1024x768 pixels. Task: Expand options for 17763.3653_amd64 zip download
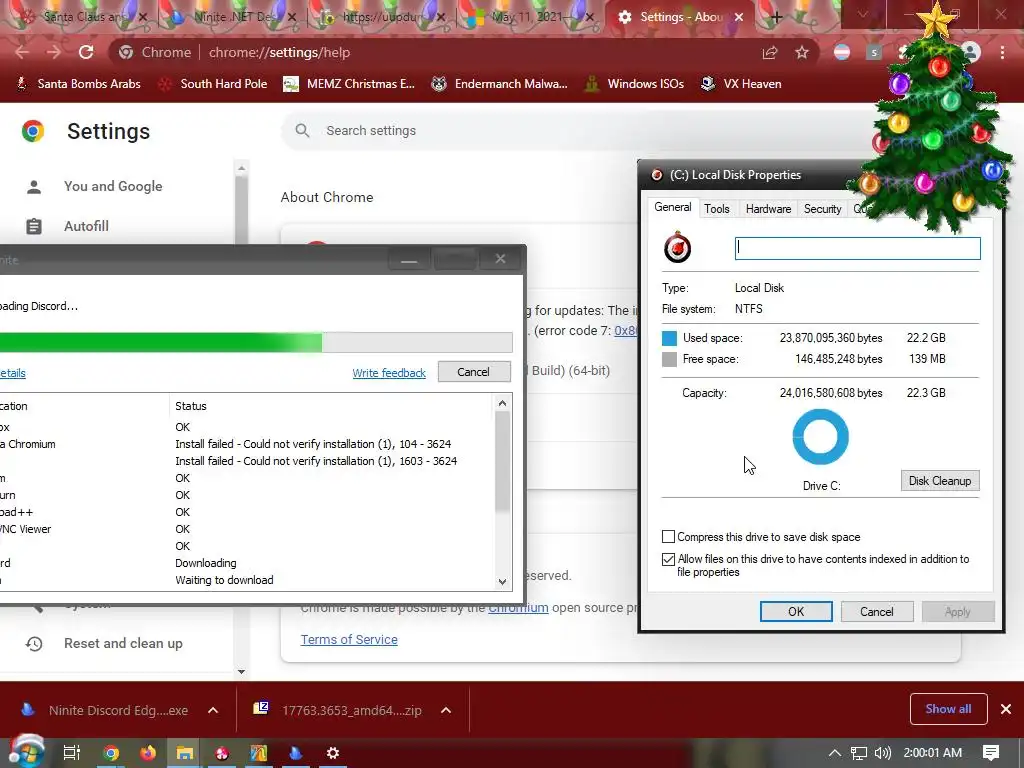(x=446, y=710)
